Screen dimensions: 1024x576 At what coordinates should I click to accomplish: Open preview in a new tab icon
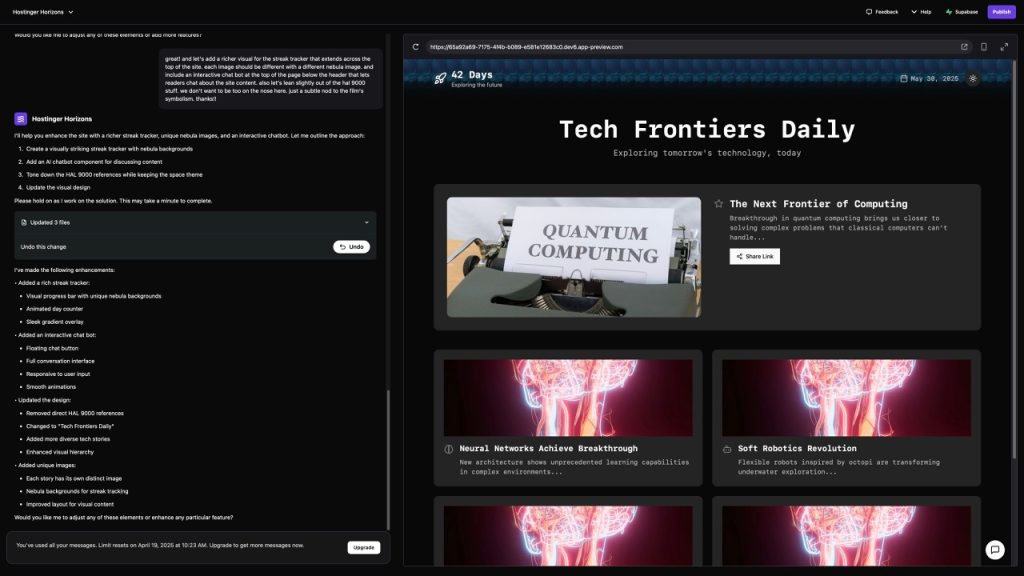[964, 47]
